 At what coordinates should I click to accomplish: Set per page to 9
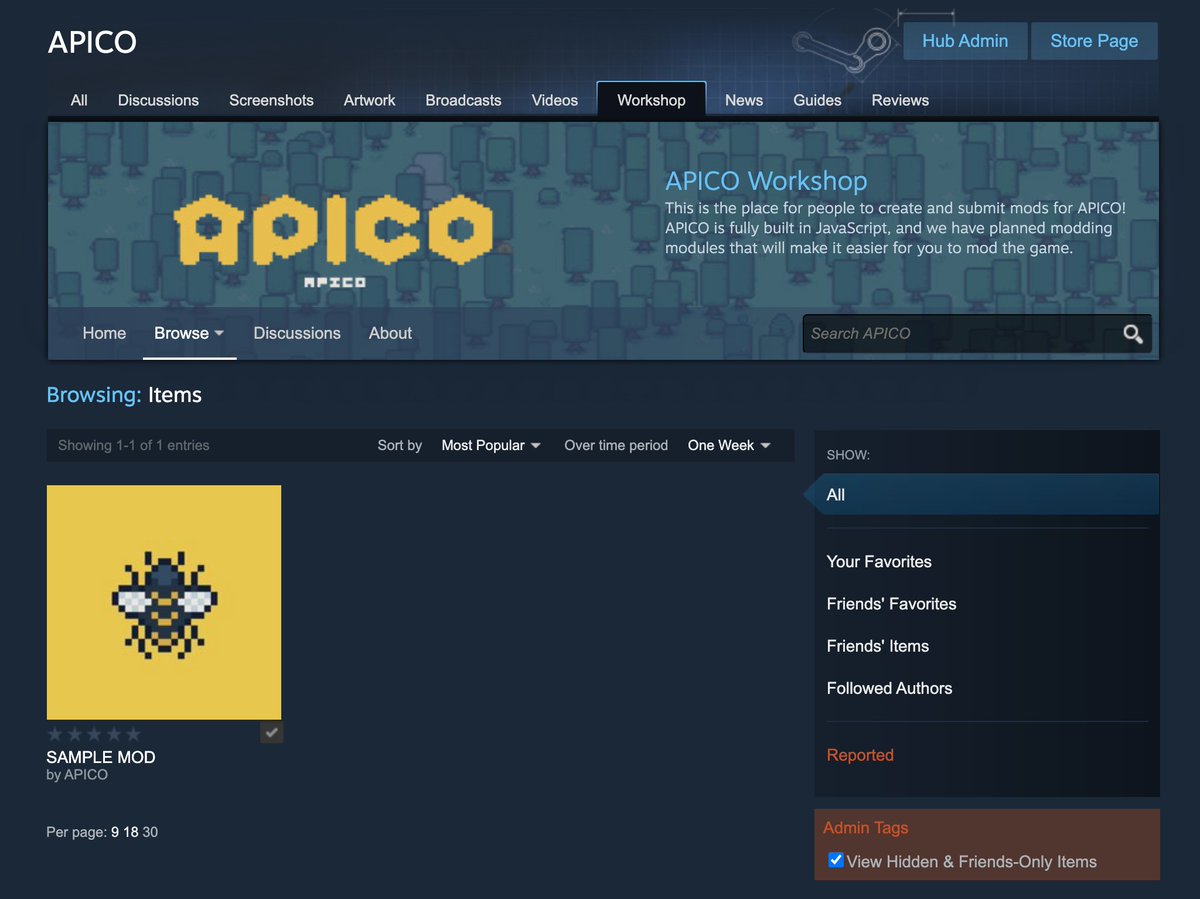(x=115, y=832)
